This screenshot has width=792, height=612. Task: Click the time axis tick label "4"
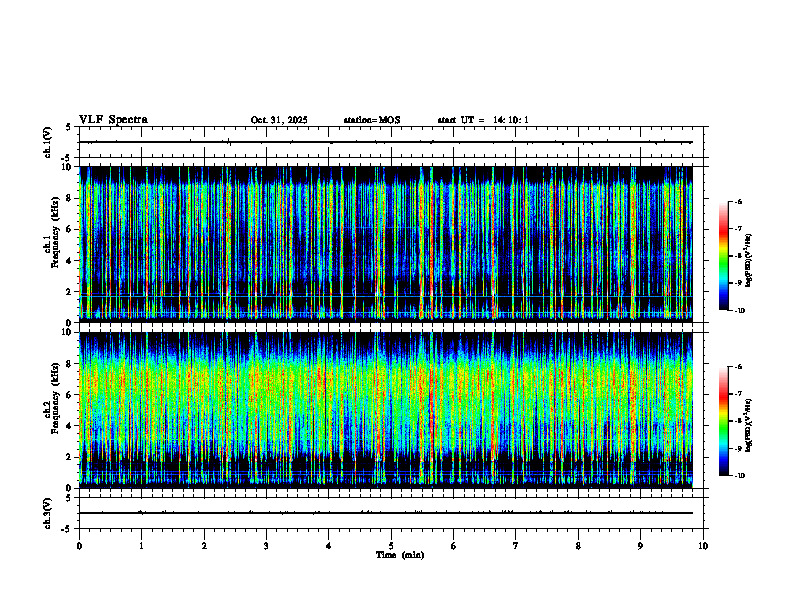pyautogui.click(x=329, y=546)
